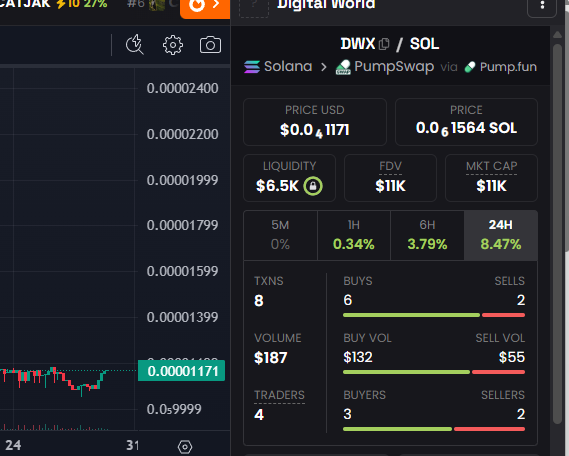Click the buyers versus sellers bar
Image resolution: width=569 pixels, height=456 pixels.
[x=434, y=429]
